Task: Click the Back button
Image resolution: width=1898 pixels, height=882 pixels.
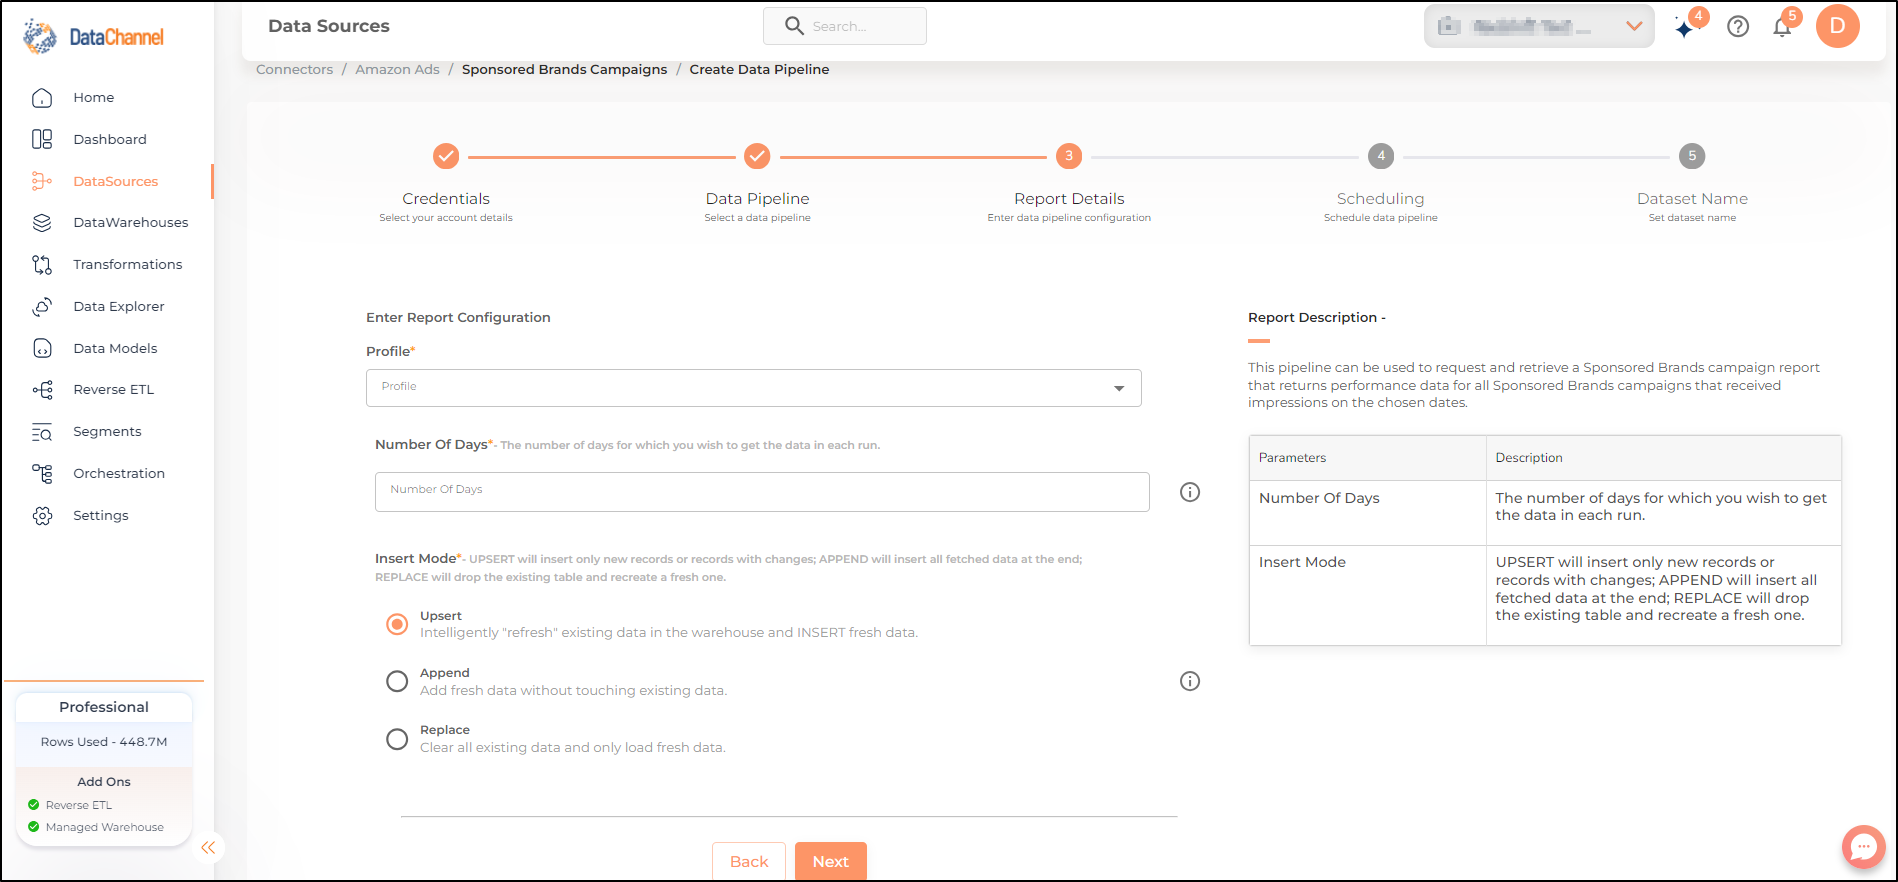Action: click(749, 861)
